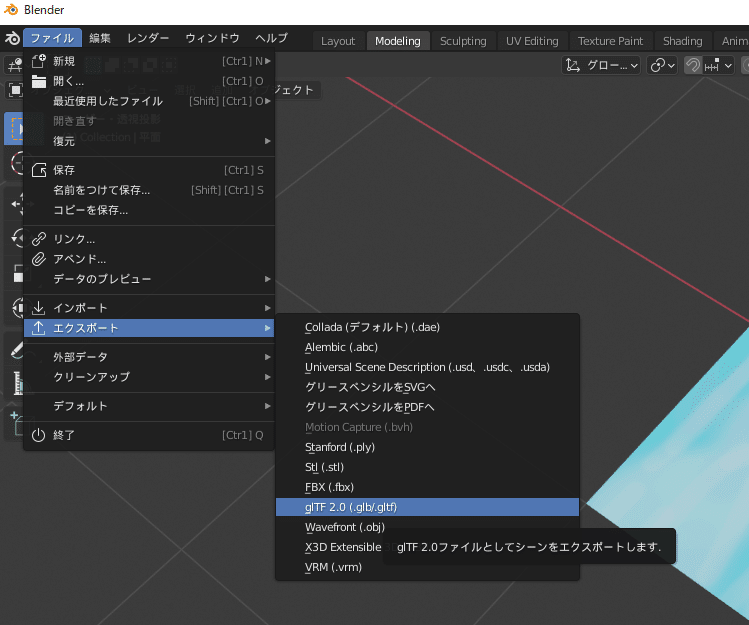
Task: Click the new-file document icon beside 新規
Action: tap(39, 61)
